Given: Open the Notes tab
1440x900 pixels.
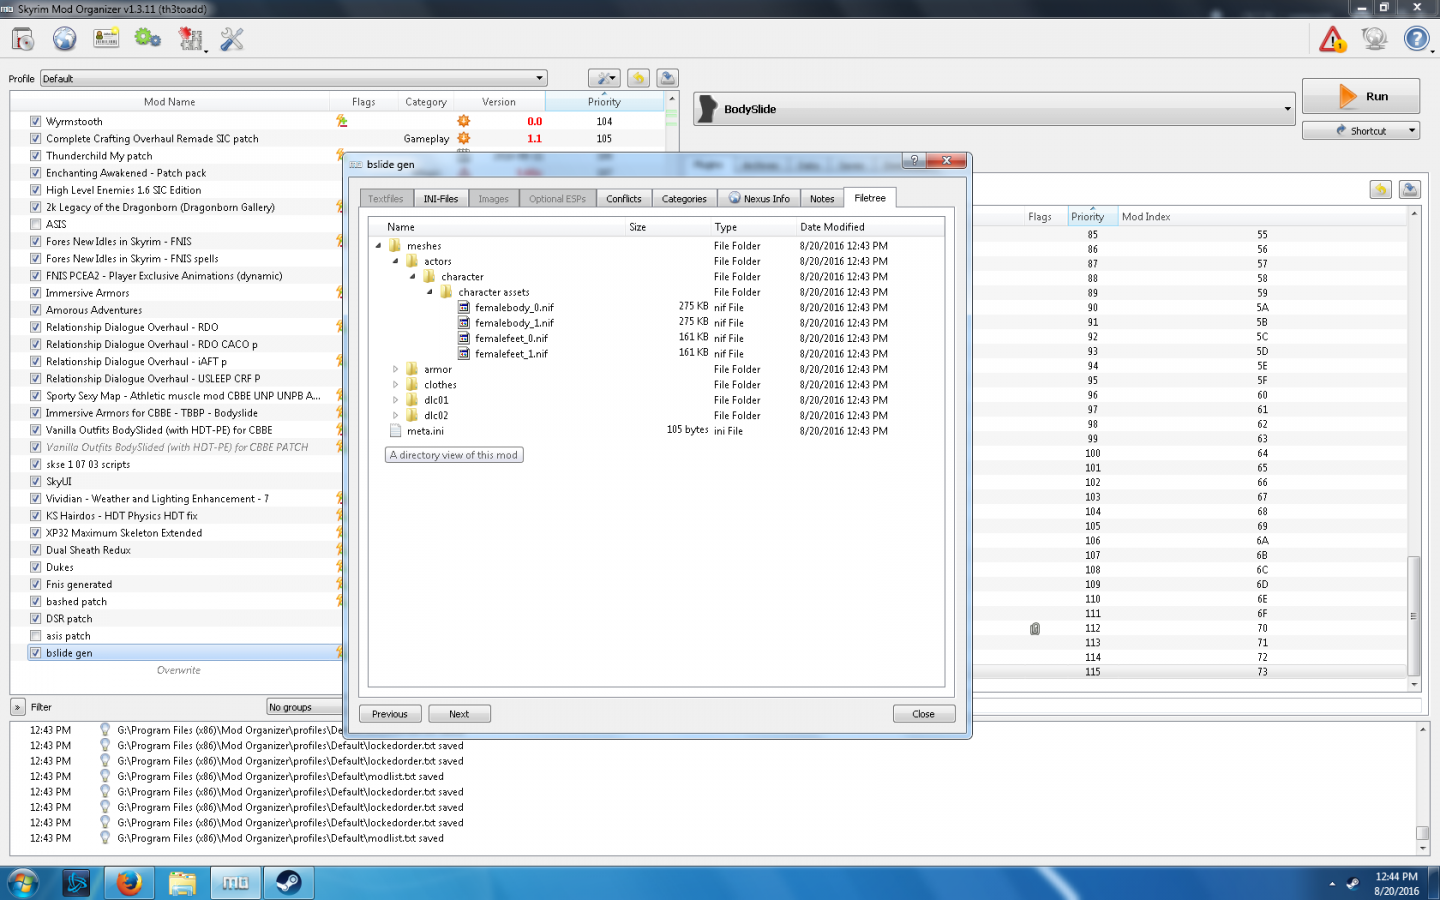Looking at the screenshot, I should 822,199.
